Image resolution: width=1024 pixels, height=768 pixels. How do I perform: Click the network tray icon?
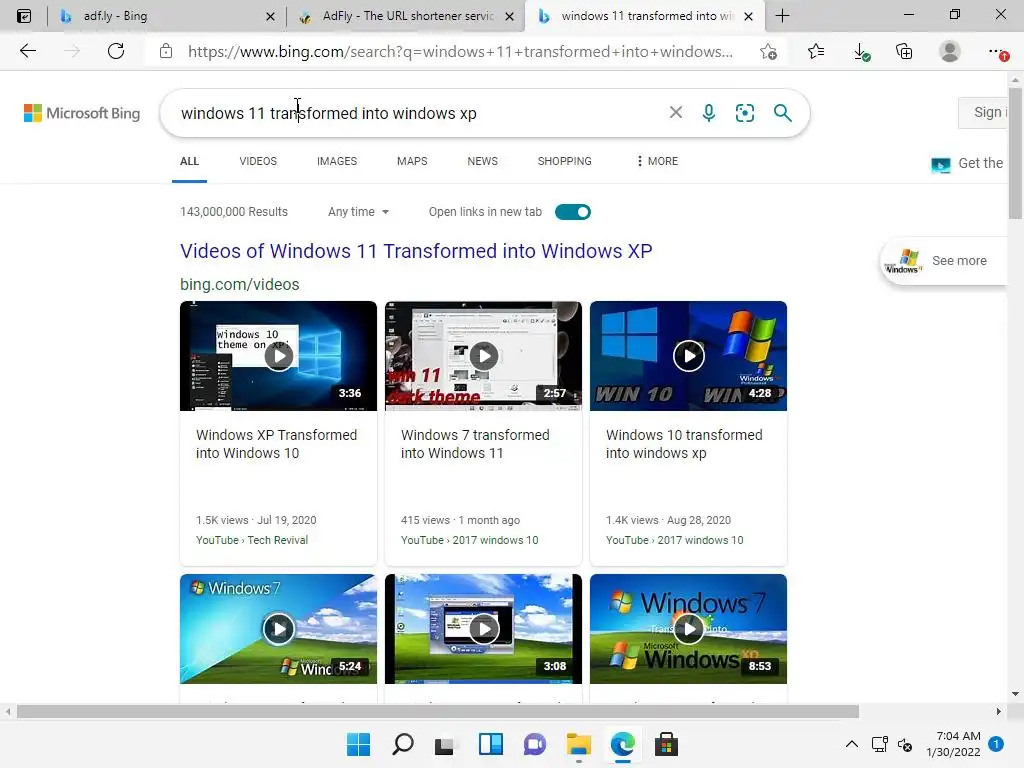pyautogui.click(x=880, y=744)
